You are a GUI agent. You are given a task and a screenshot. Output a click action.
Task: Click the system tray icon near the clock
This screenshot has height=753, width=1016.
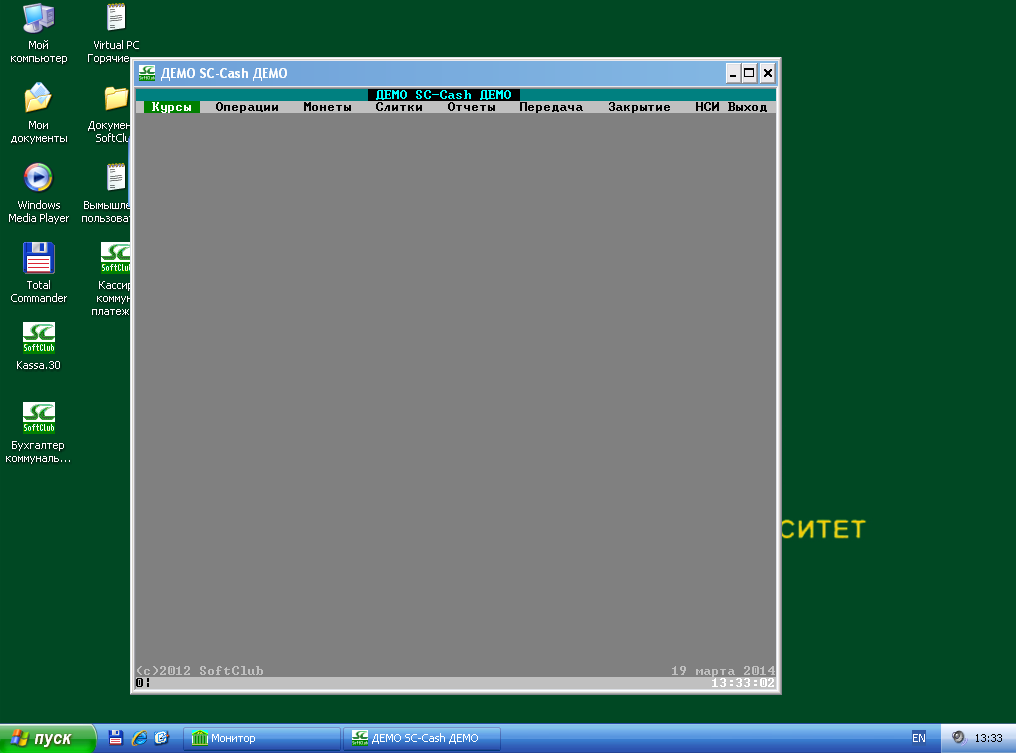(958, 737)
